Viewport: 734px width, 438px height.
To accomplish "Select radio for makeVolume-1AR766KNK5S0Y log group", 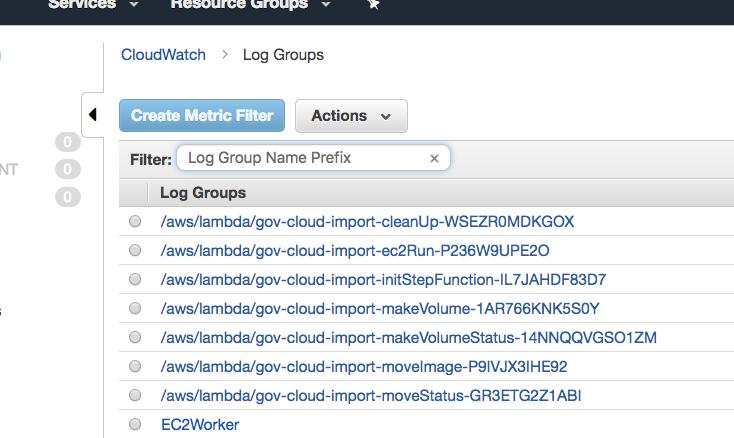I will (x=135, y=308).
